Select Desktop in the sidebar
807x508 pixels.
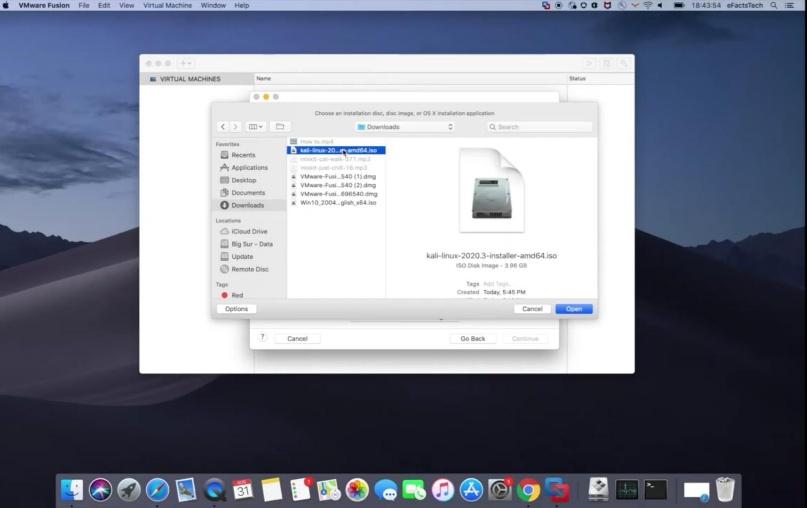coord(243,180)
